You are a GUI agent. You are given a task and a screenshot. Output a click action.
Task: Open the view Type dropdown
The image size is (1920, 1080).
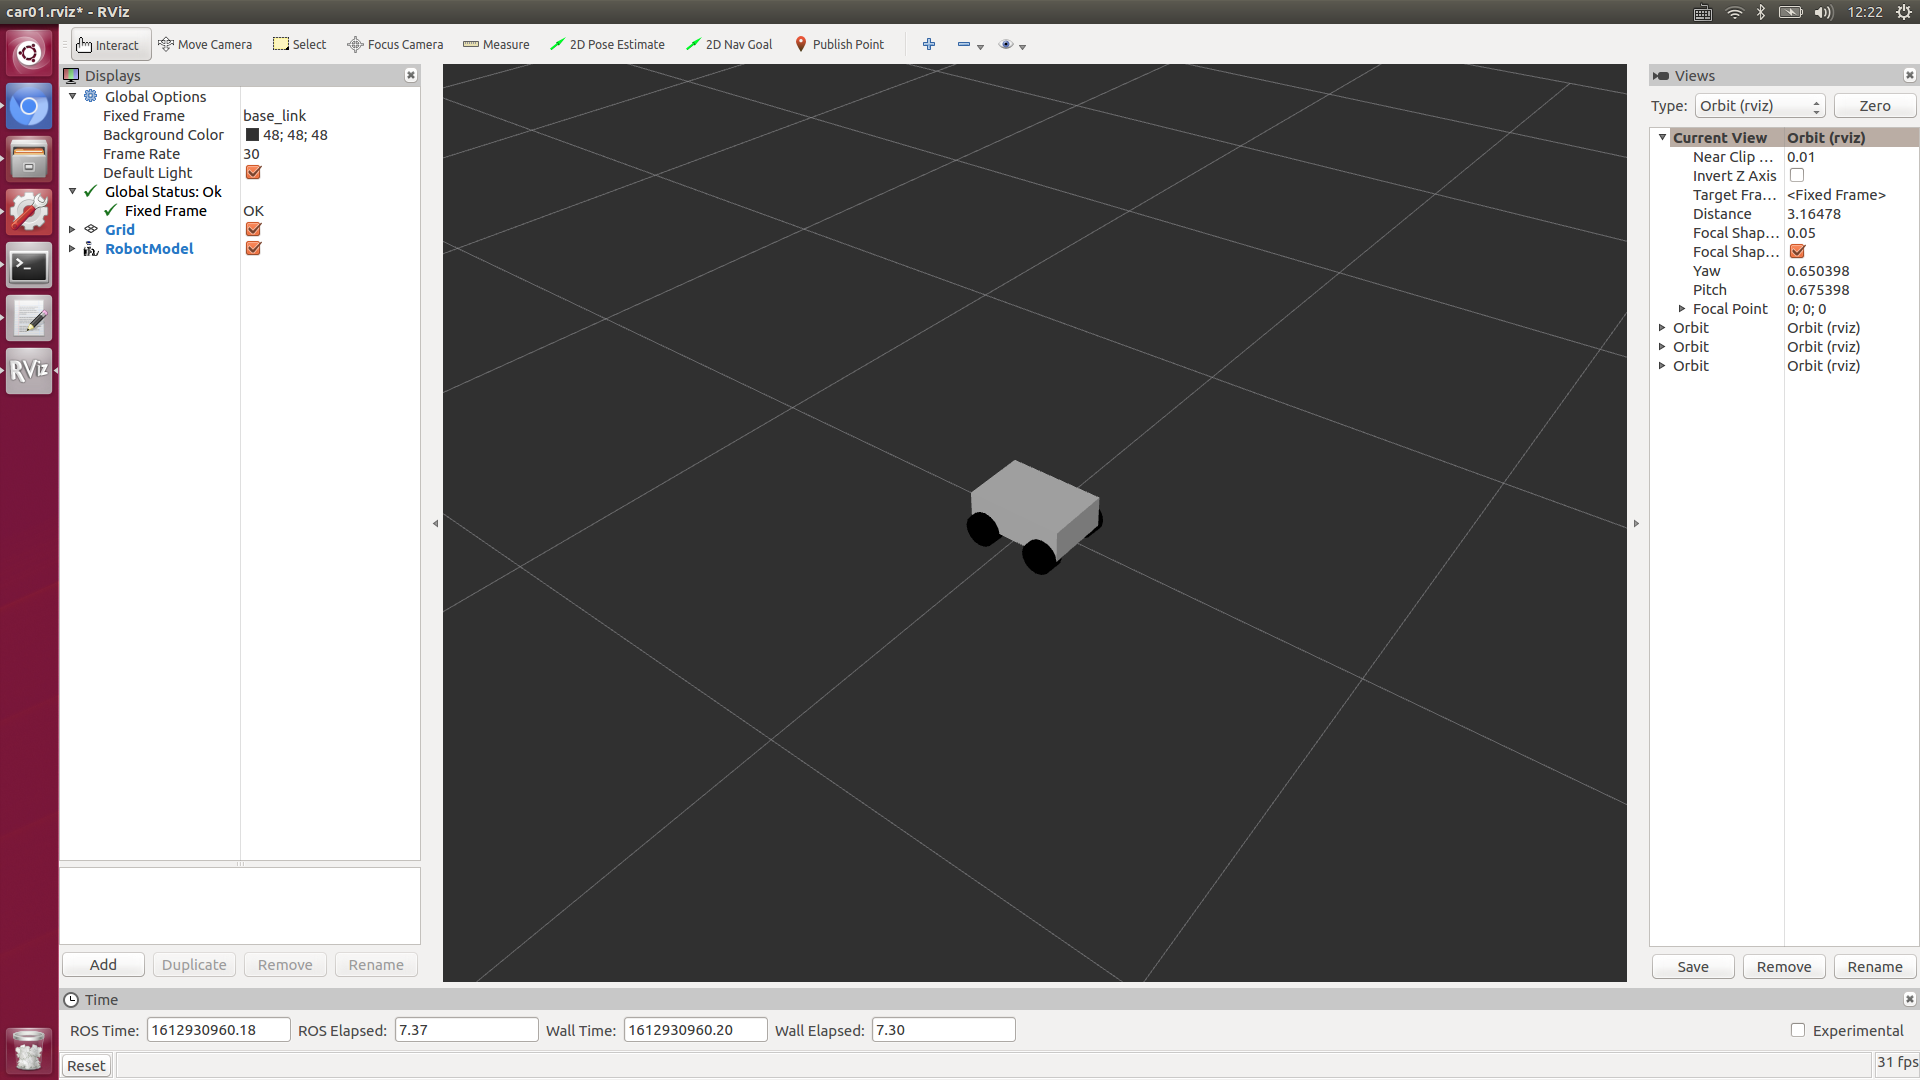1759,106
